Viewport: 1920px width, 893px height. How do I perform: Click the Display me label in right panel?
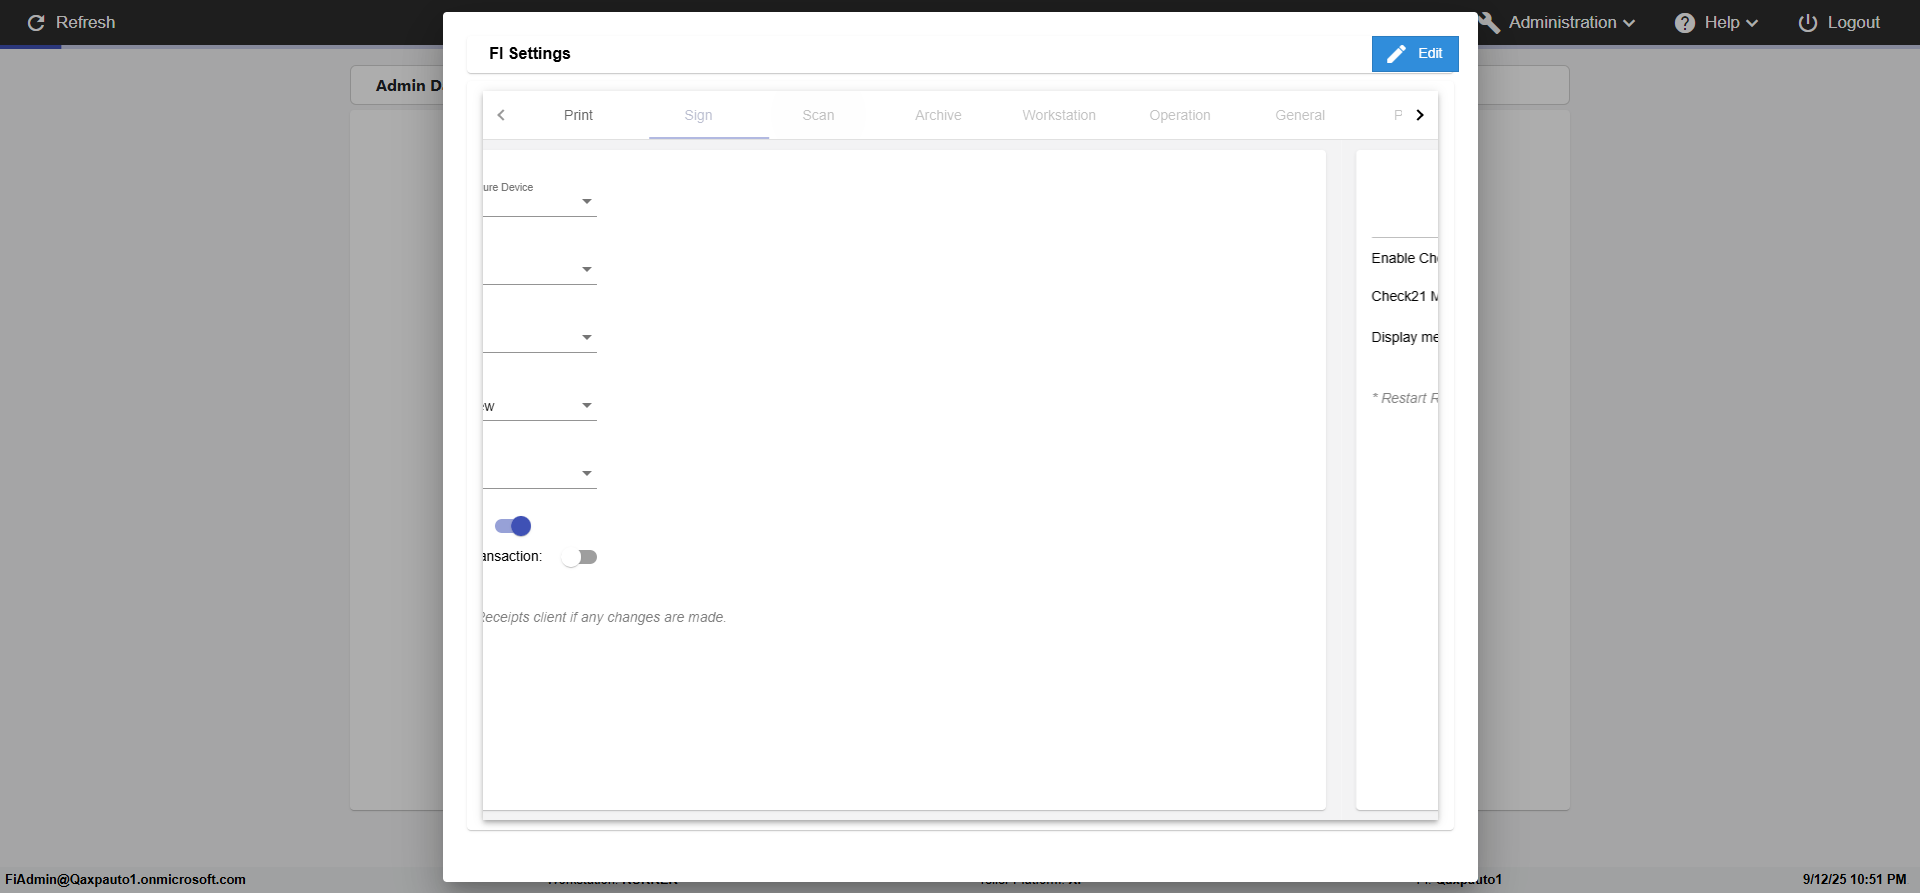pos(1404,337)
